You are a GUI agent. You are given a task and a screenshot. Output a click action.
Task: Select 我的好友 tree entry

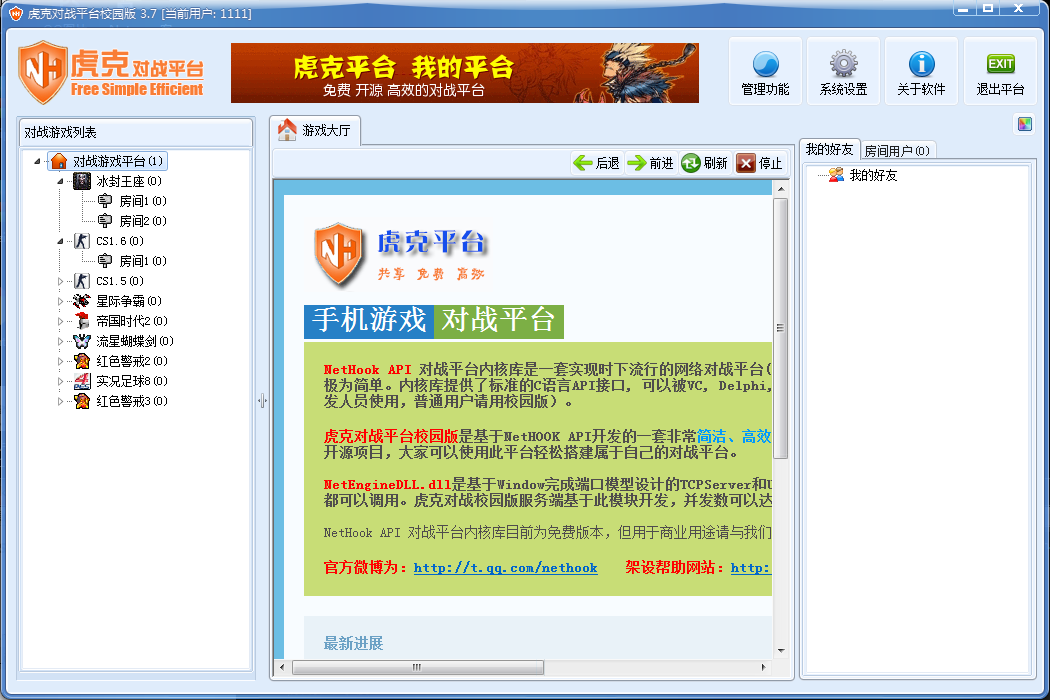click(873, 176)
